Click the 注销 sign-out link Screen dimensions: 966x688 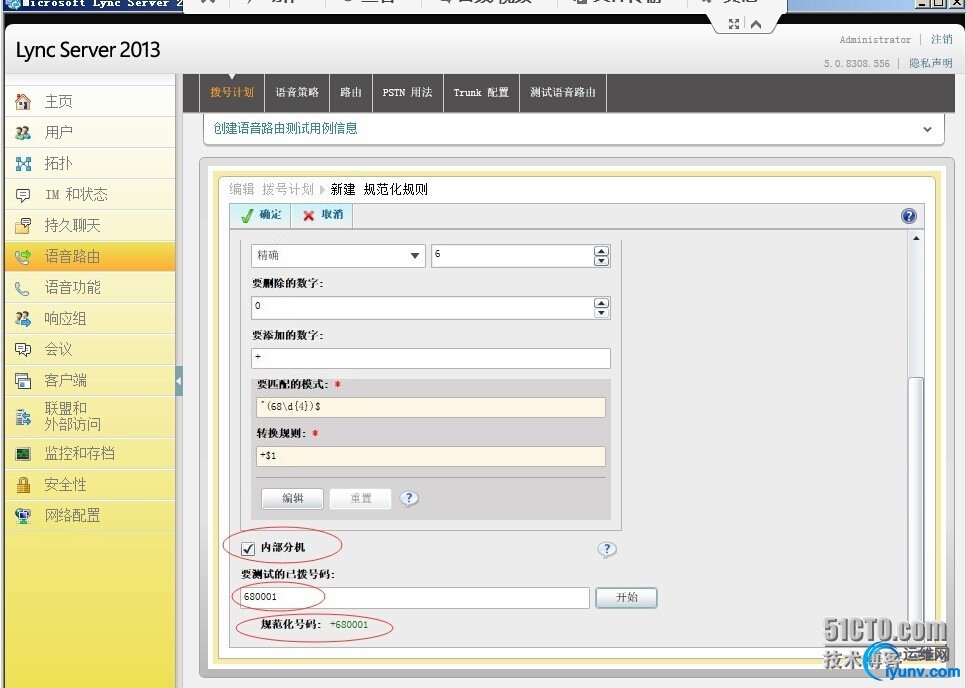click(941, 39)
